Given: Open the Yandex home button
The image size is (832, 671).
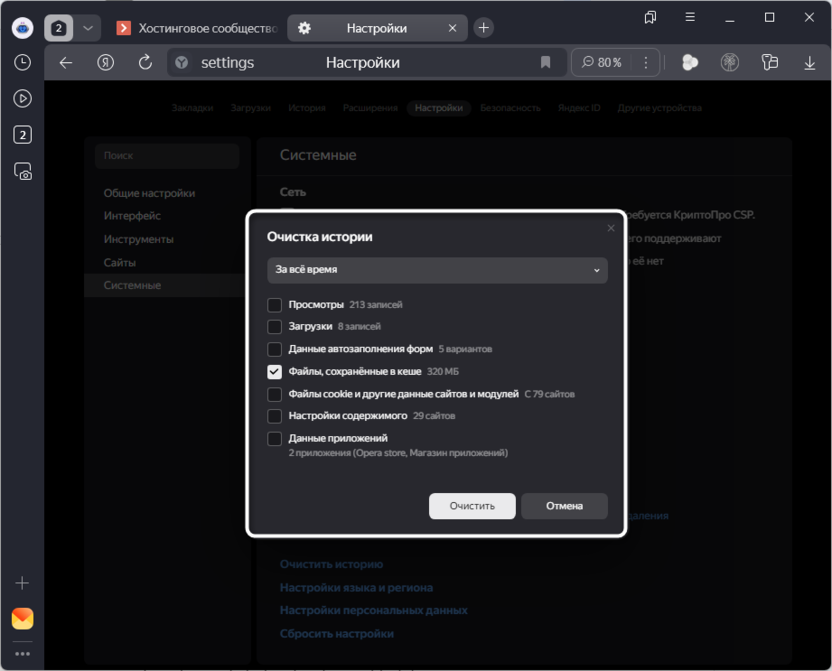Looking at the screenshot, I should point(105,63).
